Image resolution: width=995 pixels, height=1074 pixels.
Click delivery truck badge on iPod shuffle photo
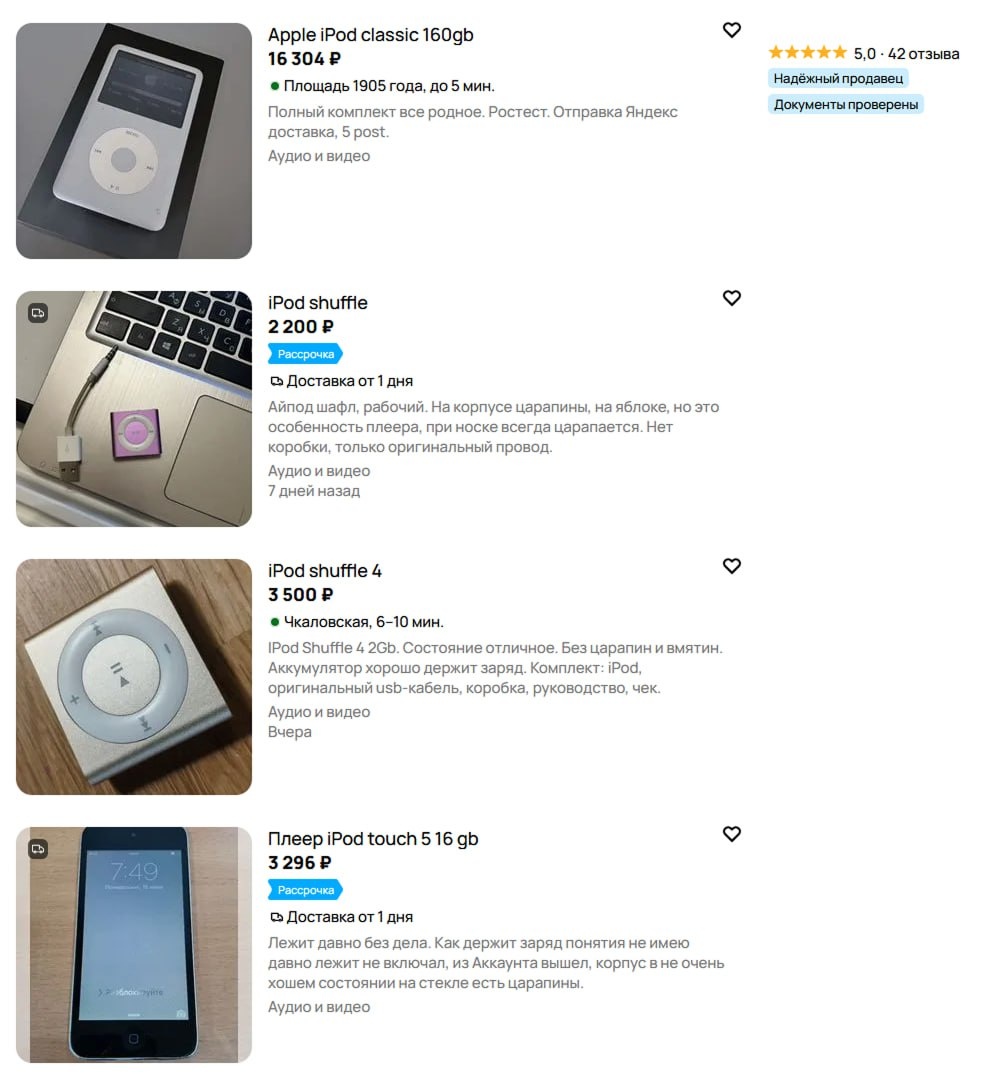[x=38, y=313]
